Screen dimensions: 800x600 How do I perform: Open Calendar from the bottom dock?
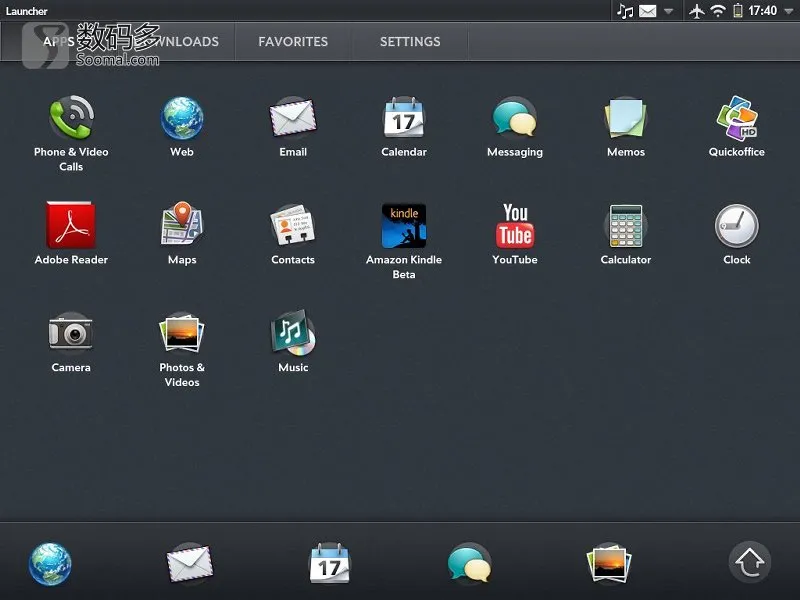330,563
